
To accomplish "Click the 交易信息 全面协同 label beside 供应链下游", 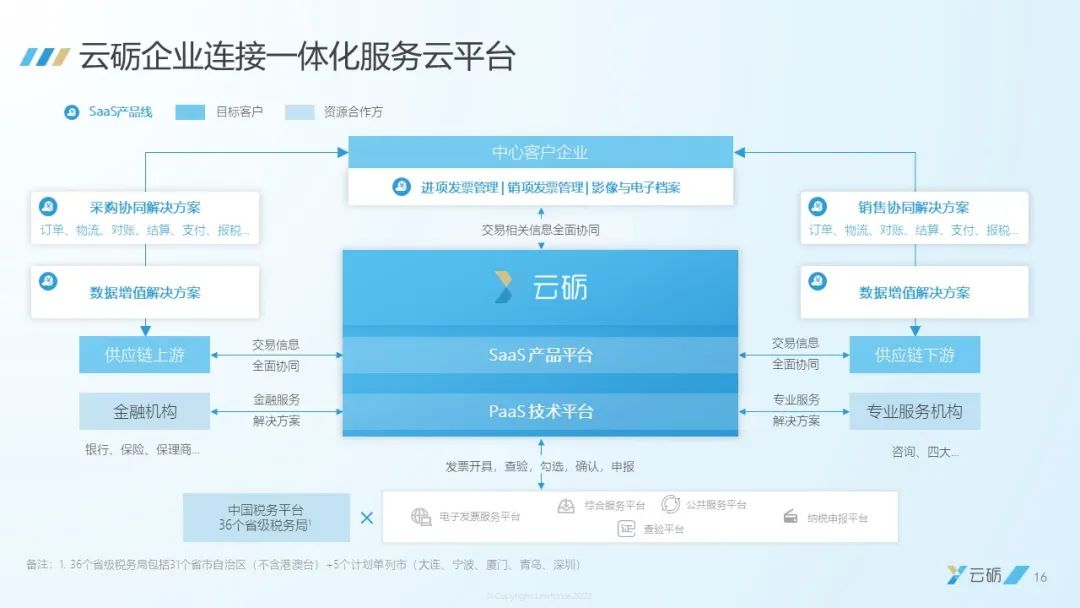I will [796, 353].
